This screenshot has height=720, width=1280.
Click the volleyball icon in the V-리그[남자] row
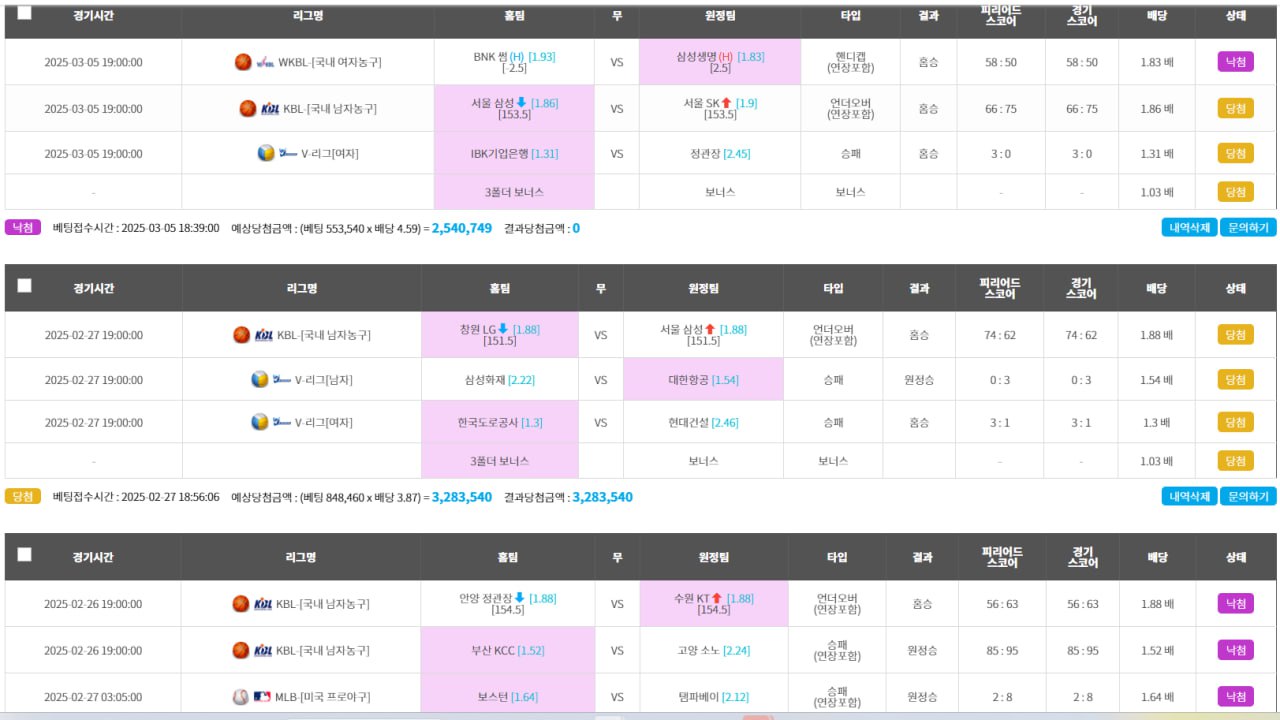tap(259, 380)
